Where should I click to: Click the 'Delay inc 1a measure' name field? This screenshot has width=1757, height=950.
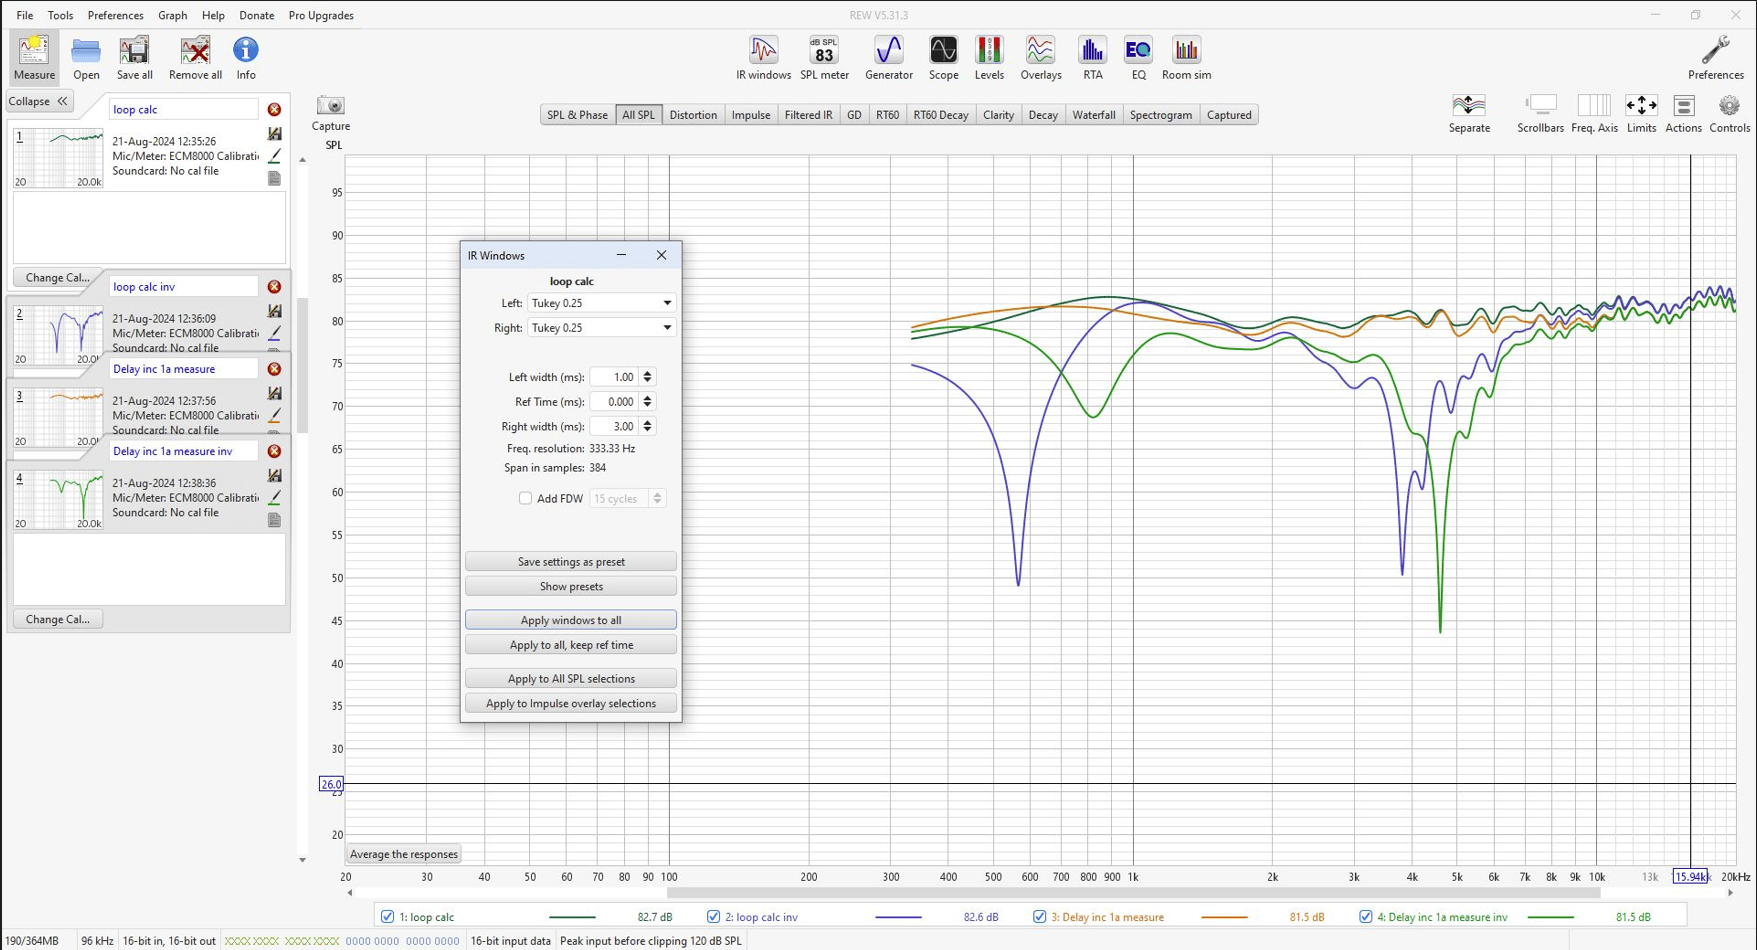183,369
